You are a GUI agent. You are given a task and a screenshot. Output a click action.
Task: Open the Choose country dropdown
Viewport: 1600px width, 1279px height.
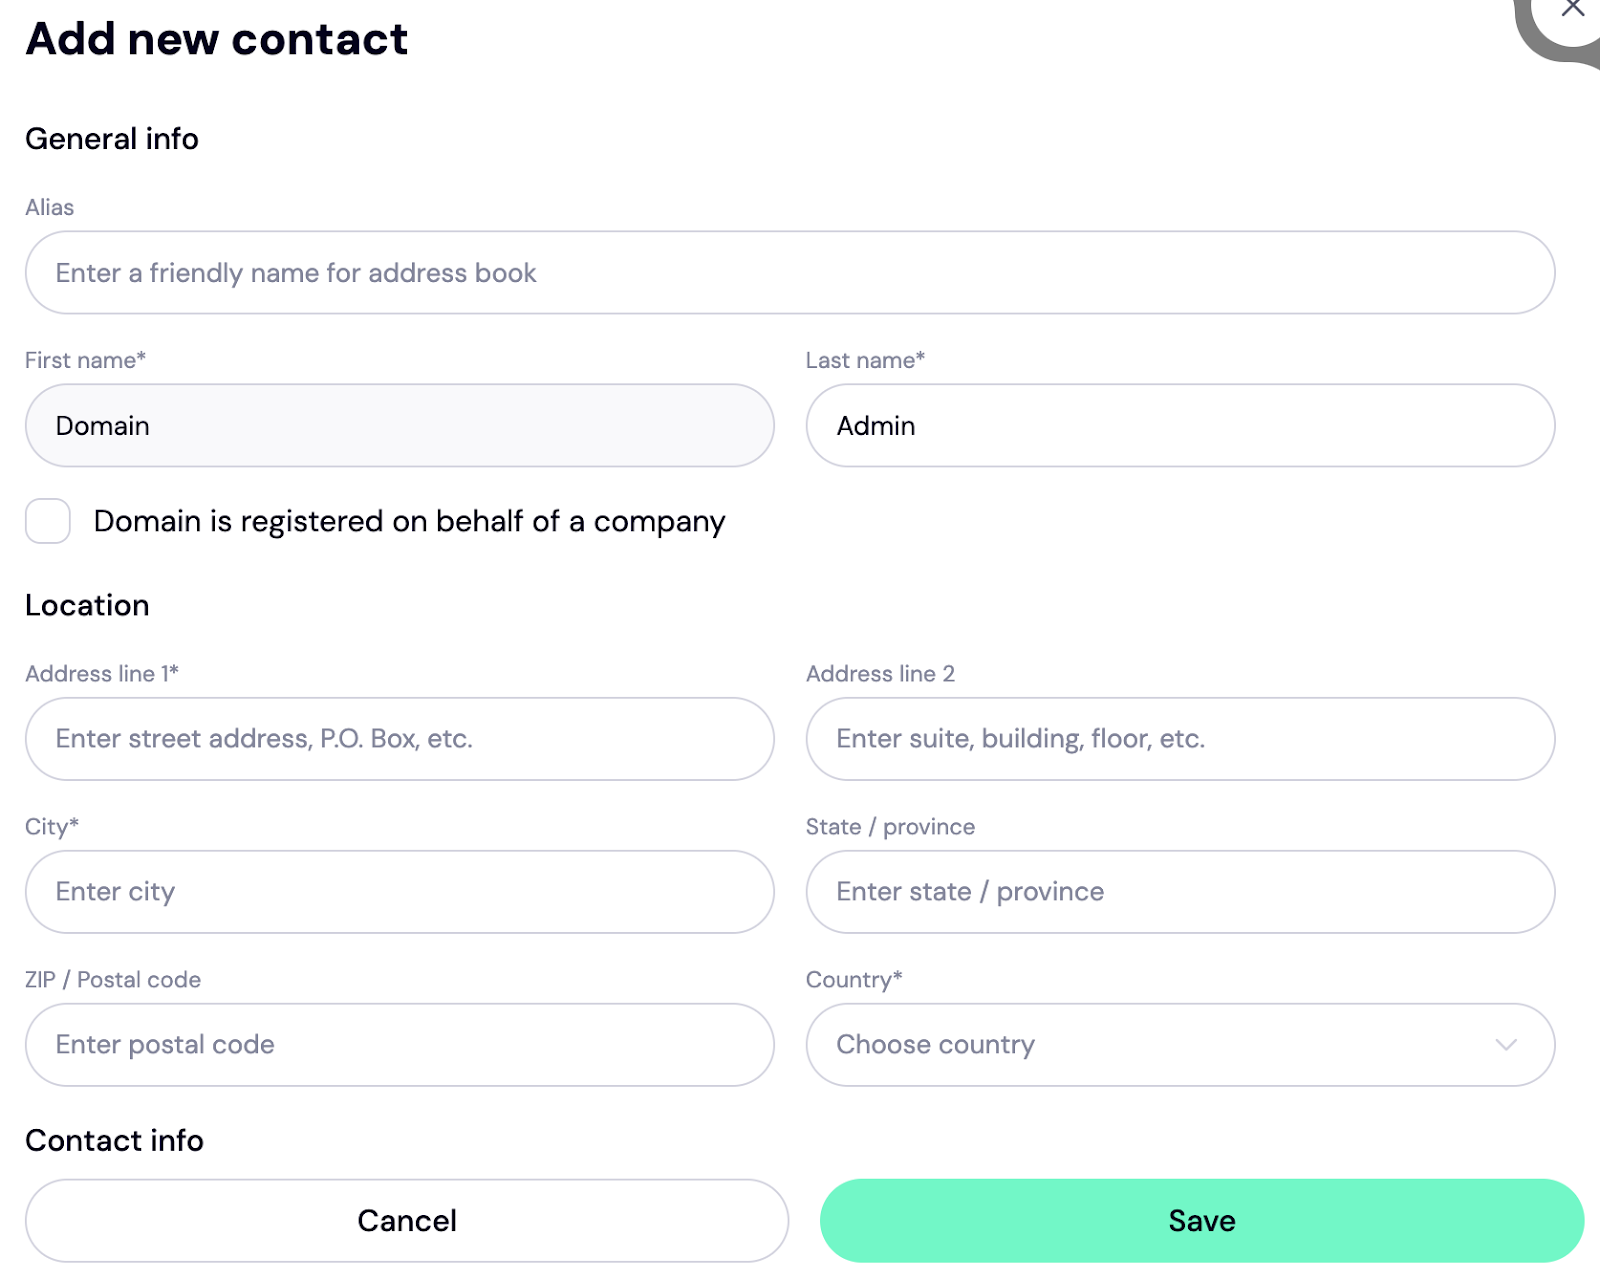click(x=1180, y=1045)
